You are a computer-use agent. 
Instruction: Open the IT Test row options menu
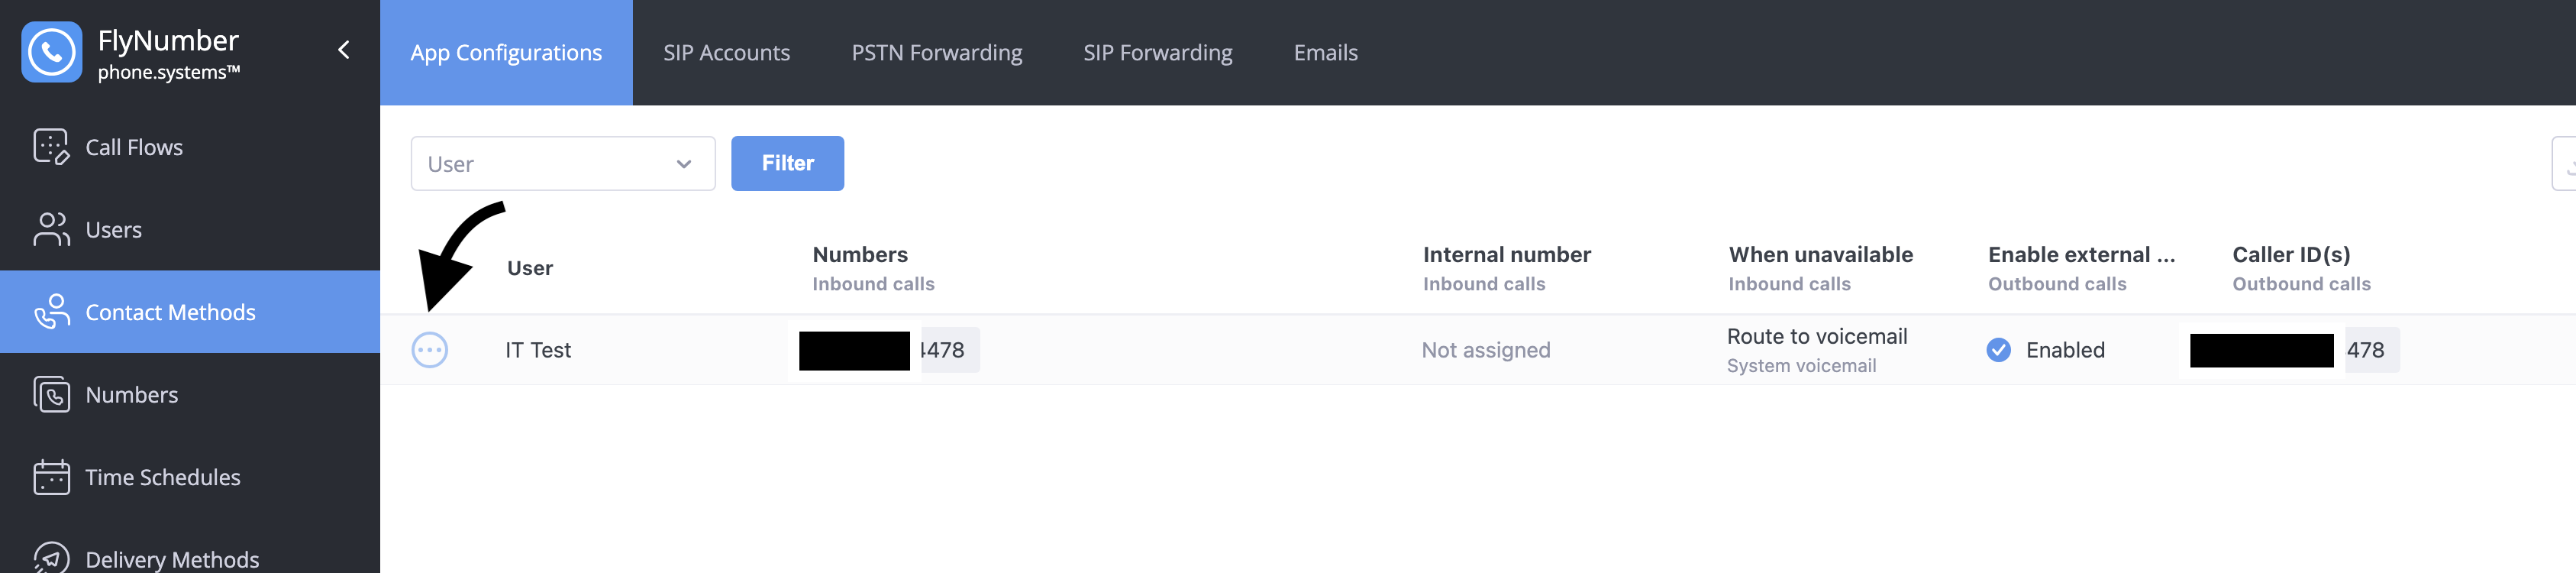pyautogui.click(x=430, y=350)
